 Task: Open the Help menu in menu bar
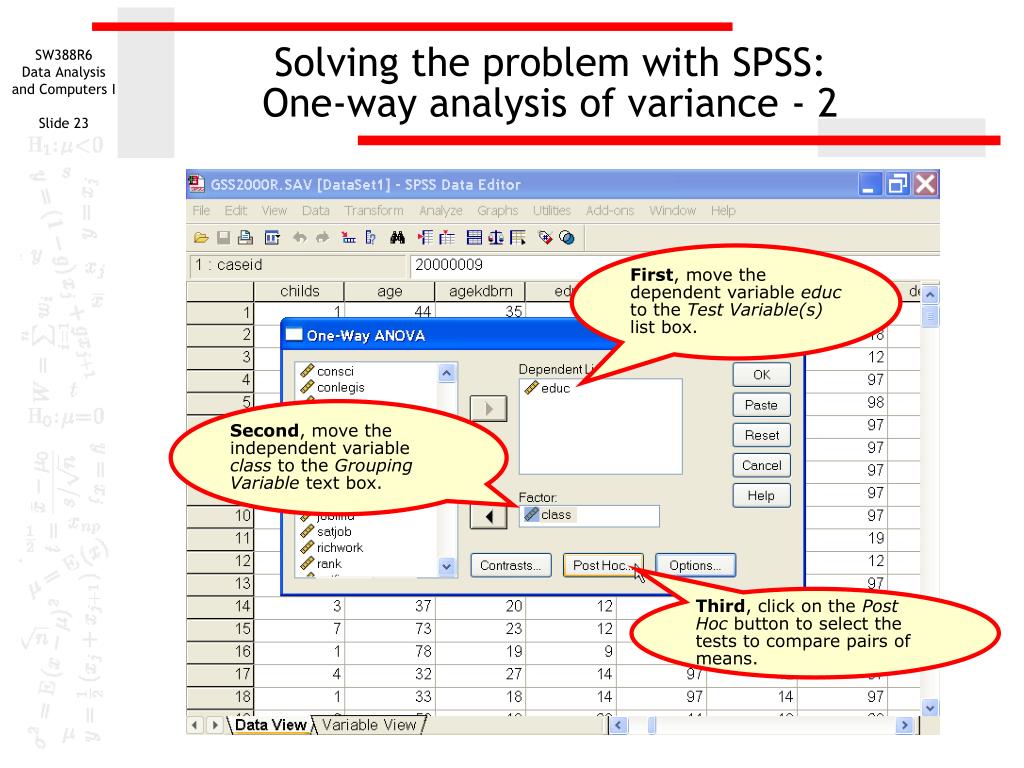[x=723, y=210]
